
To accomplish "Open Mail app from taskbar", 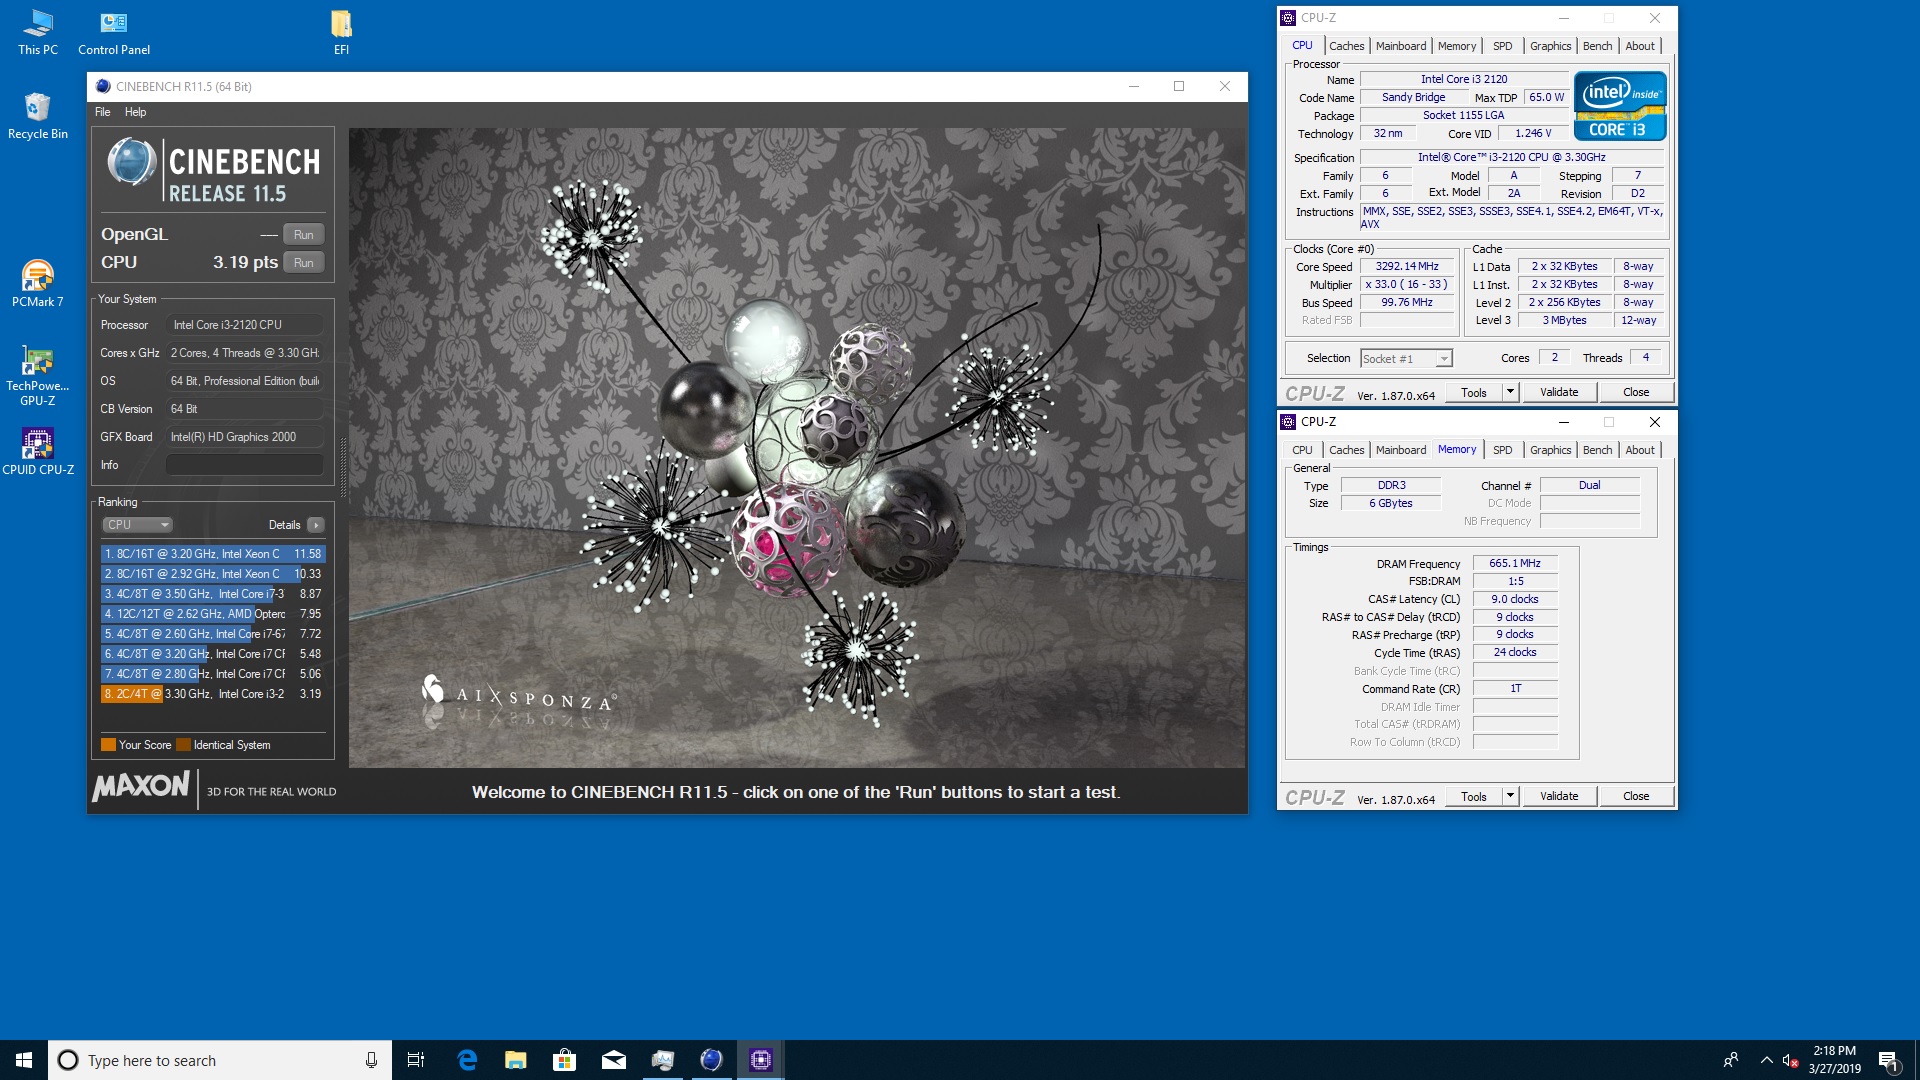I will 614,1060.
